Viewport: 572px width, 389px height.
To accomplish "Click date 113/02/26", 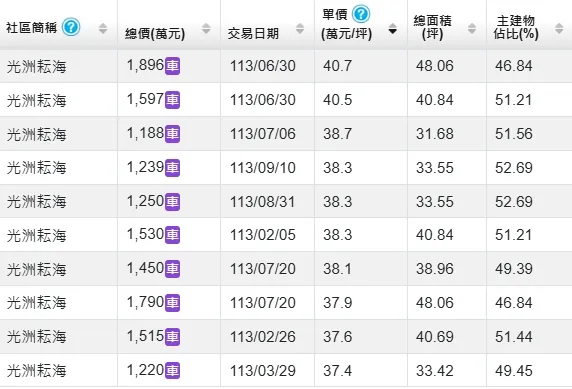I will click(263, 337).
